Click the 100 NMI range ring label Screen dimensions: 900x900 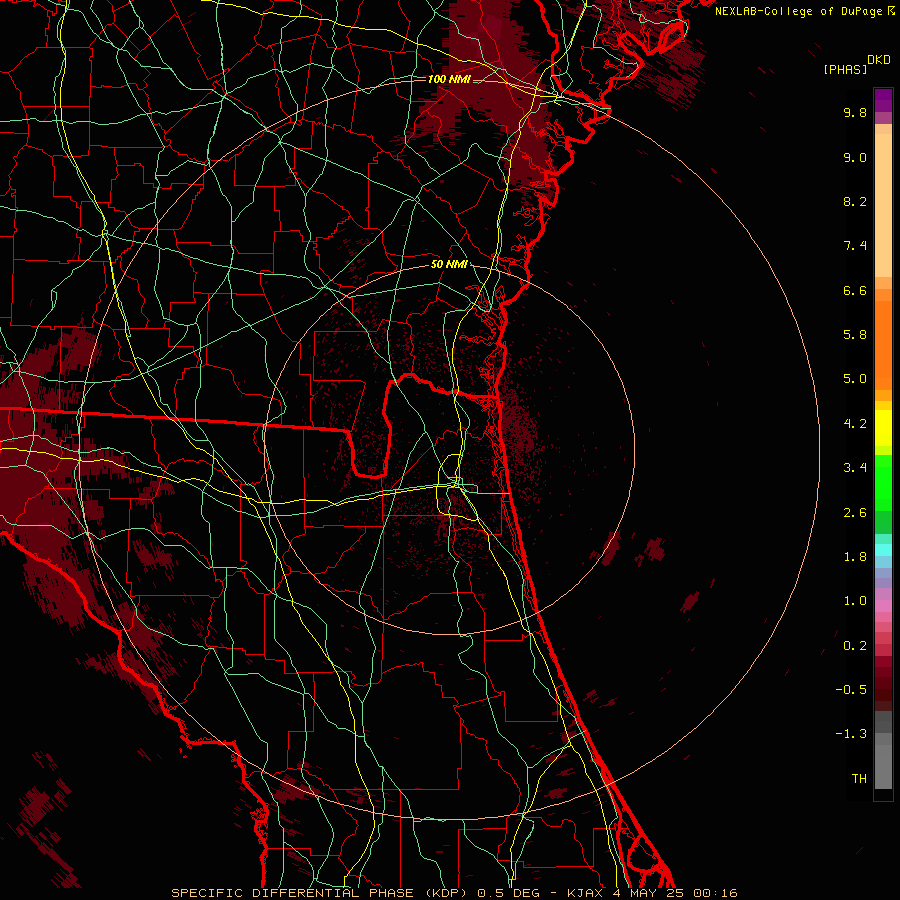point(449,79)
